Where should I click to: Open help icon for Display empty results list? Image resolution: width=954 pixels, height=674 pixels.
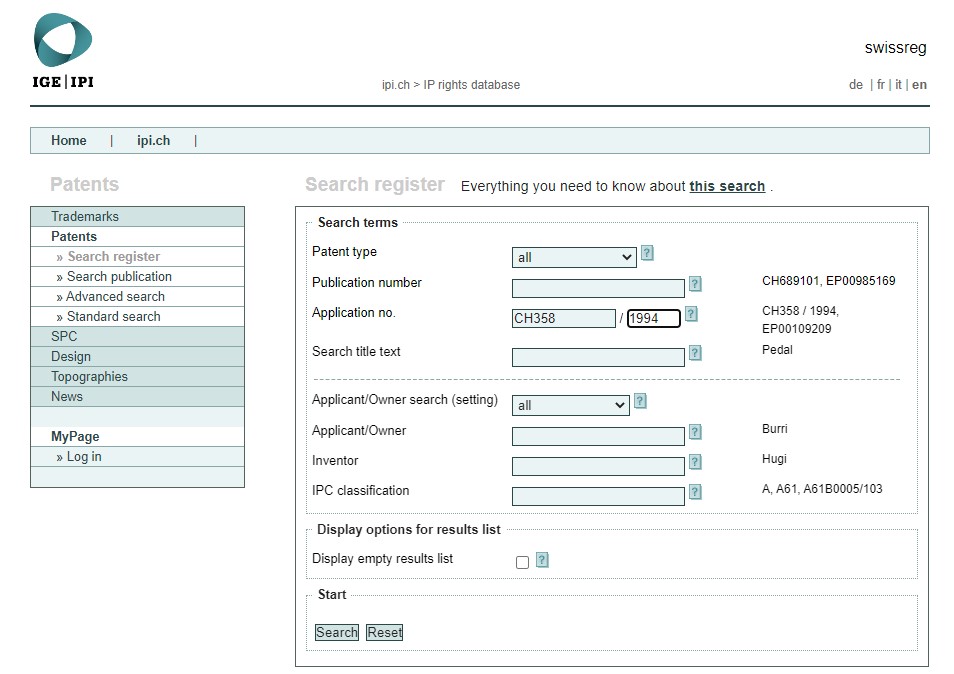[x=542, y=560]
